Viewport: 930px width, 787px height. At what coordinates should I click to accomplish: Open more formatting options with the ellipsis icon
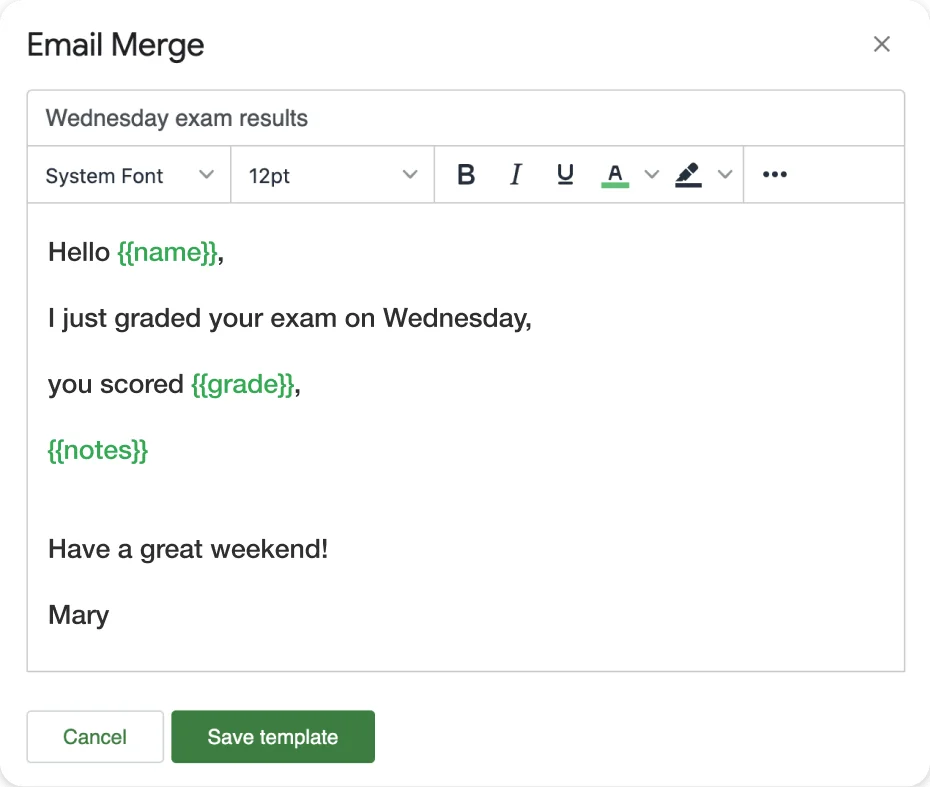(774, 174)
